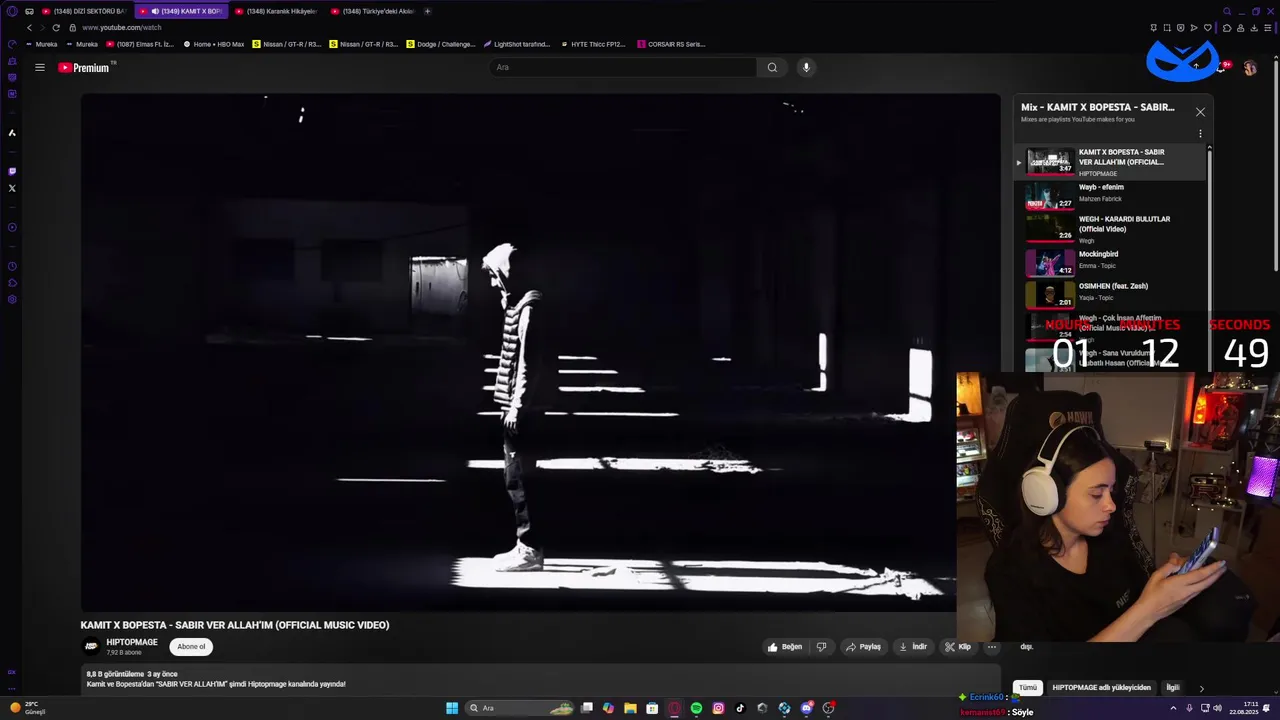Mute the tab with the speaker icon
The height and width of the screenshot is (720, 1280).
click(x=155, y=11)
